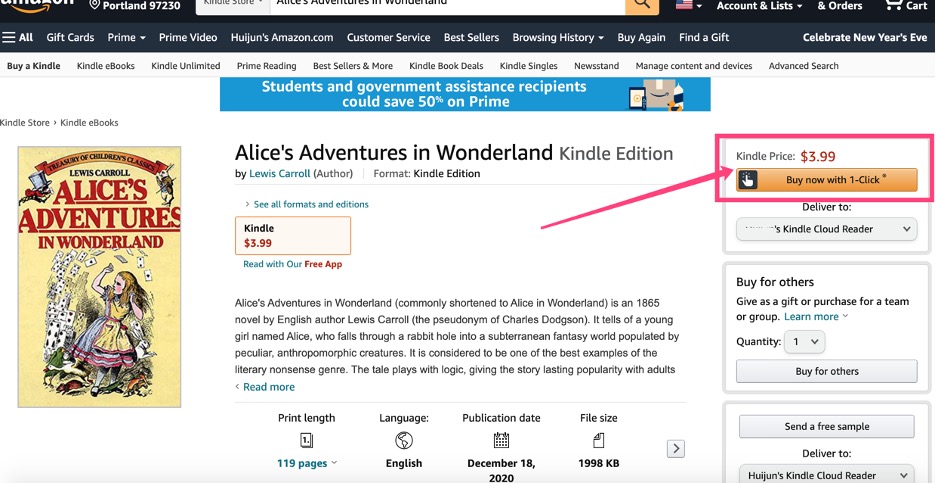936x484 pixels.
Task: Expand See all formats and editions
Action: (310, 204)
